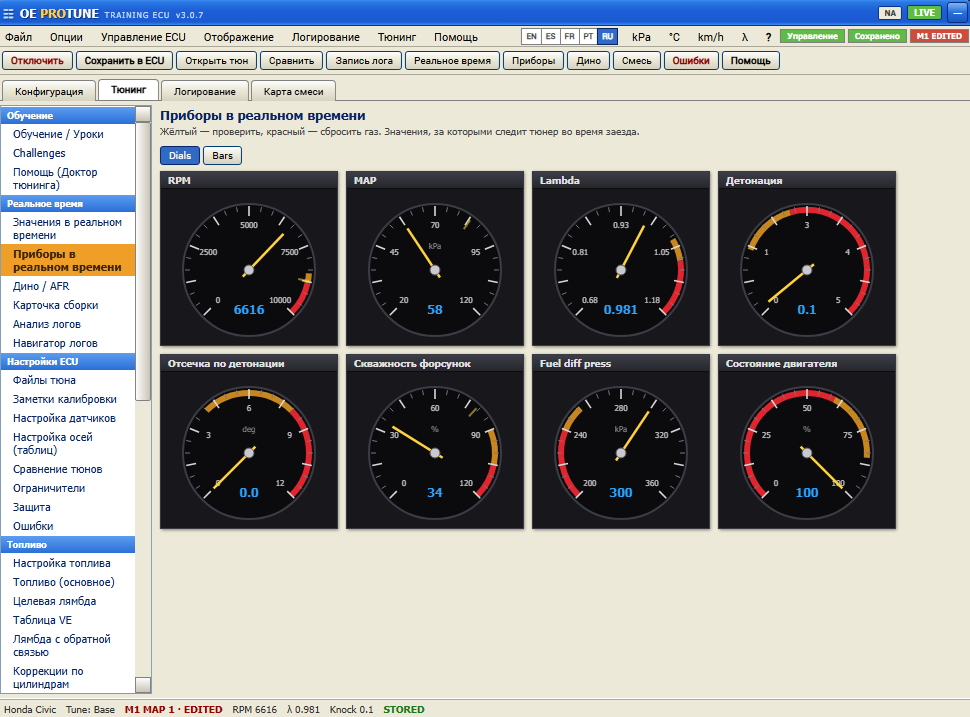Switch to the Конфигурация tab
This screenshot has width=970, height=717.
49,91
